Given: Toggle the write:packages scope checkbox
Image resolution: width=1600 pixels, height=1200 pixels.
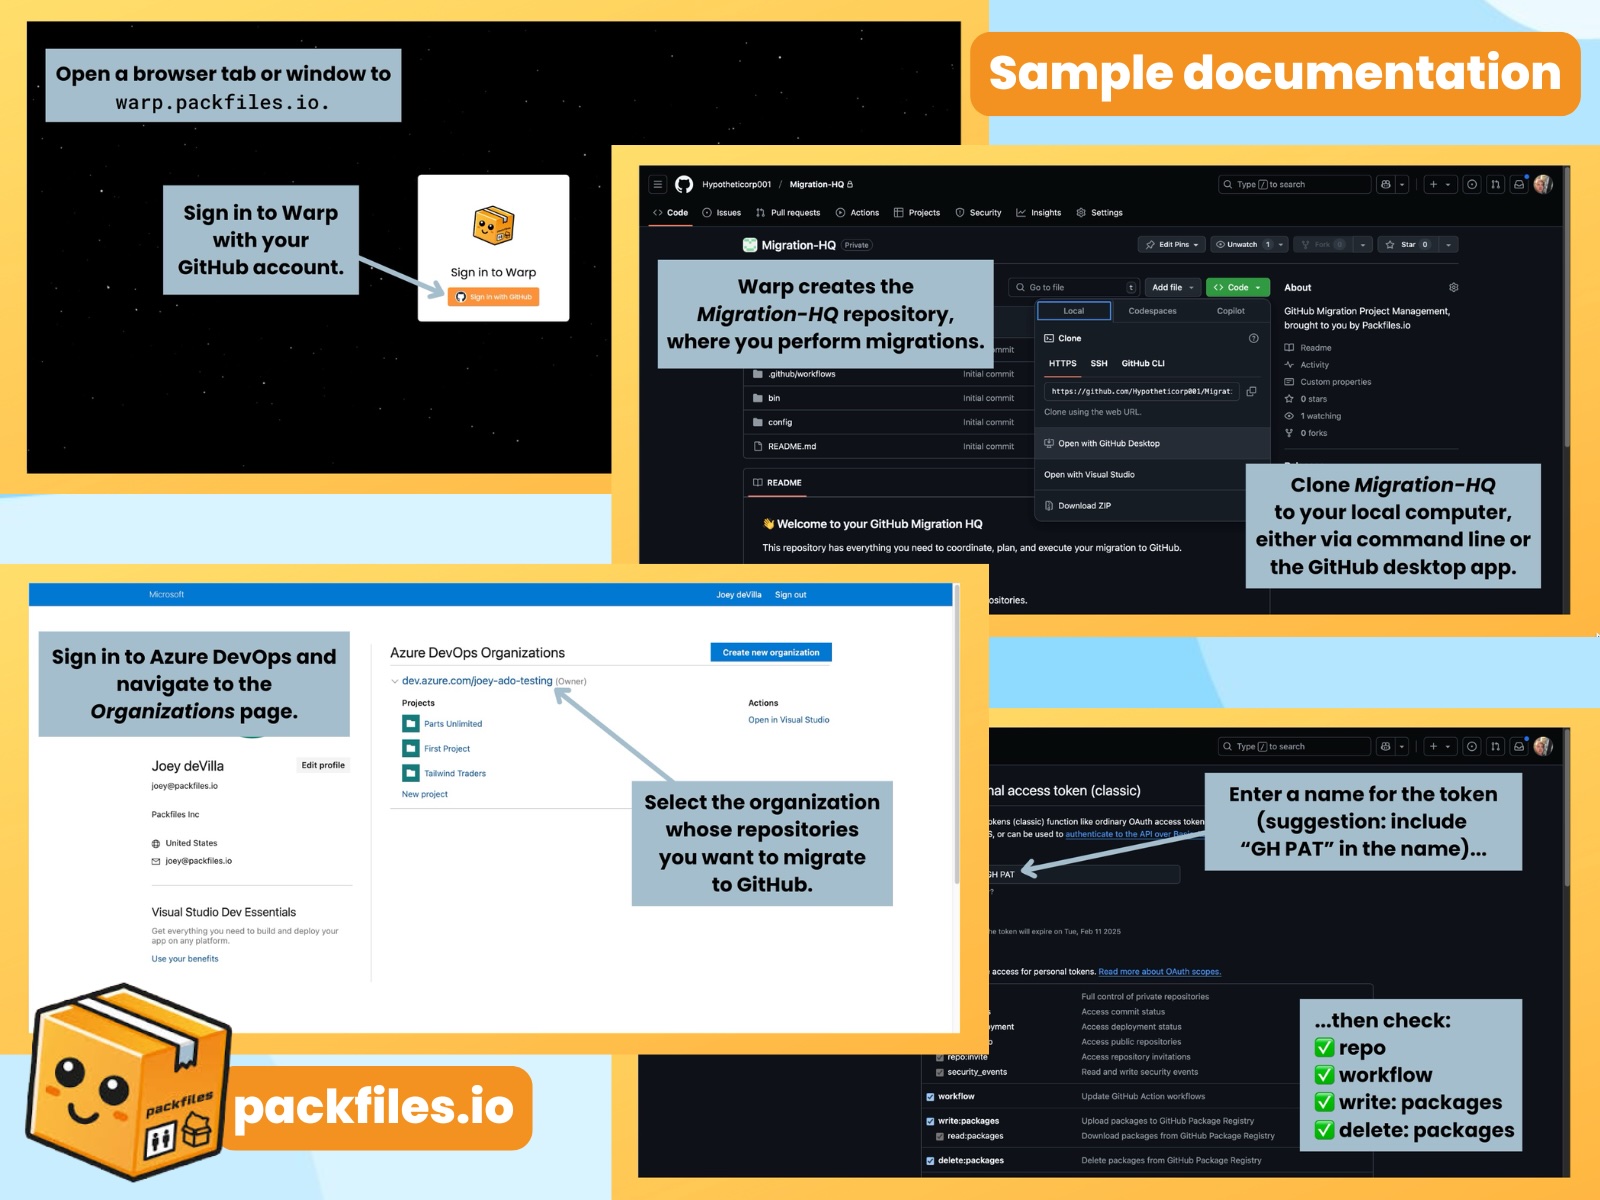Looking at the screenshot, I should [930, 1122].
